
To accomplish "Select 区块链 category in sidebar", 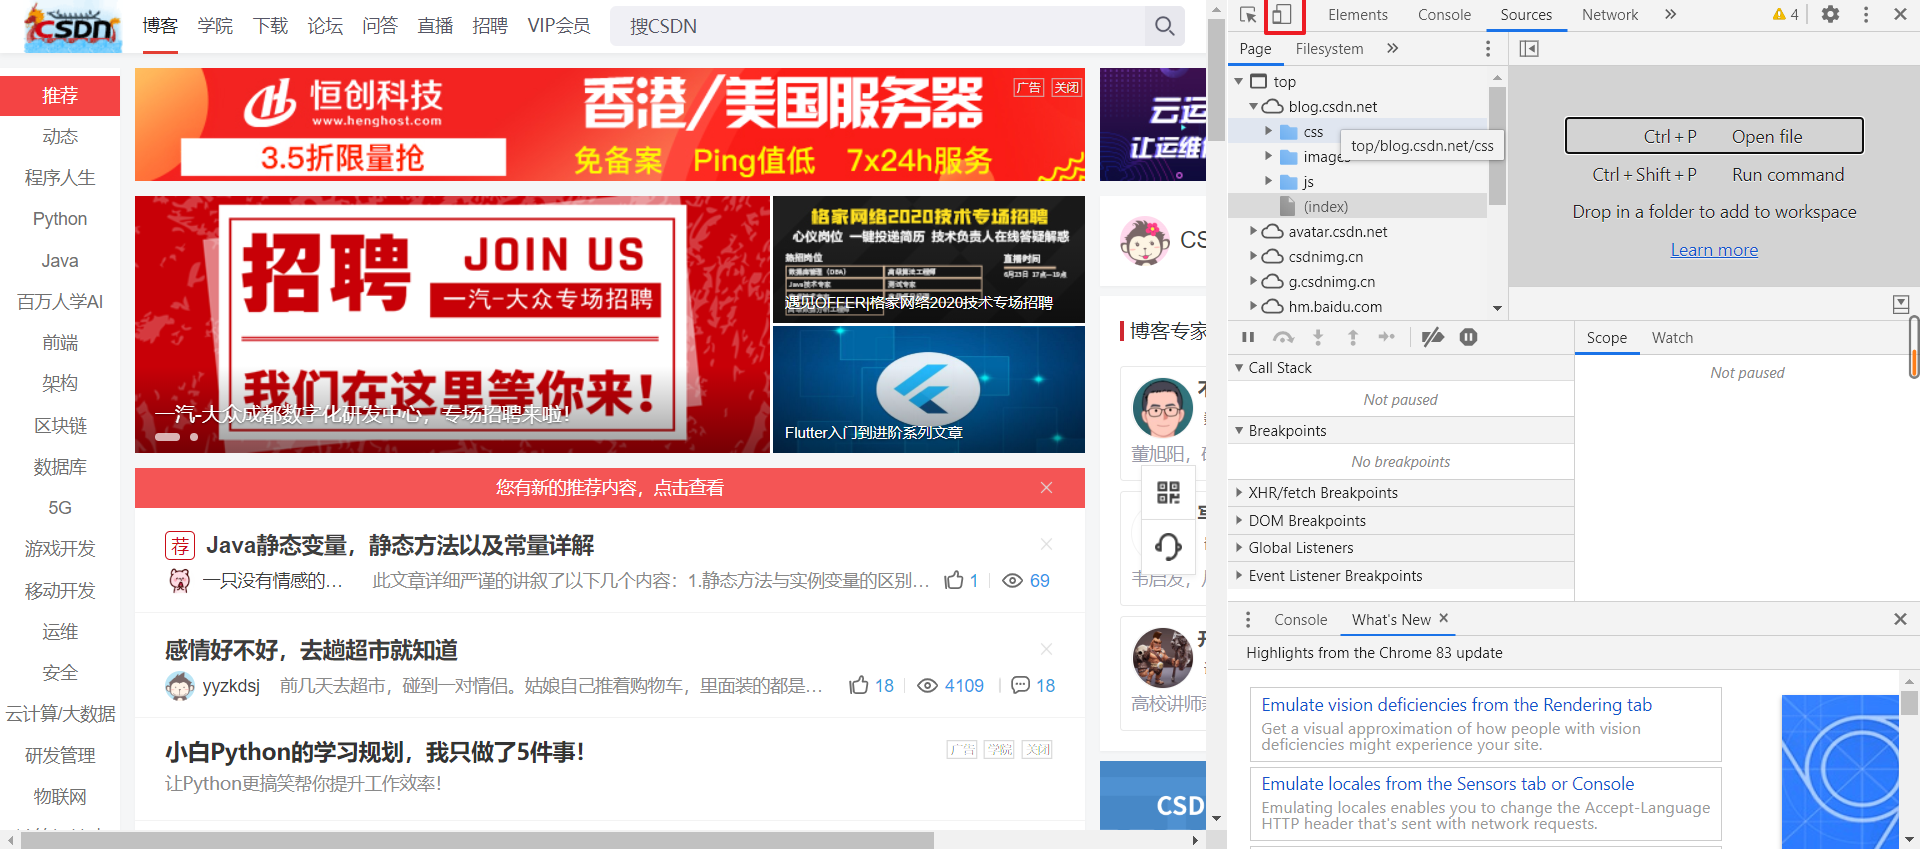I will [60, 425].
